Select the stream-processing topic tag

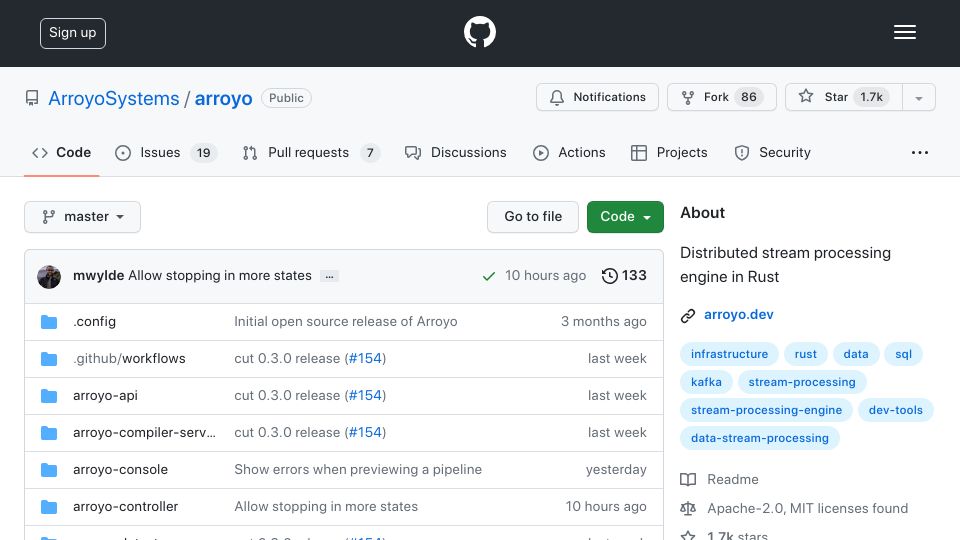[802, 382]
